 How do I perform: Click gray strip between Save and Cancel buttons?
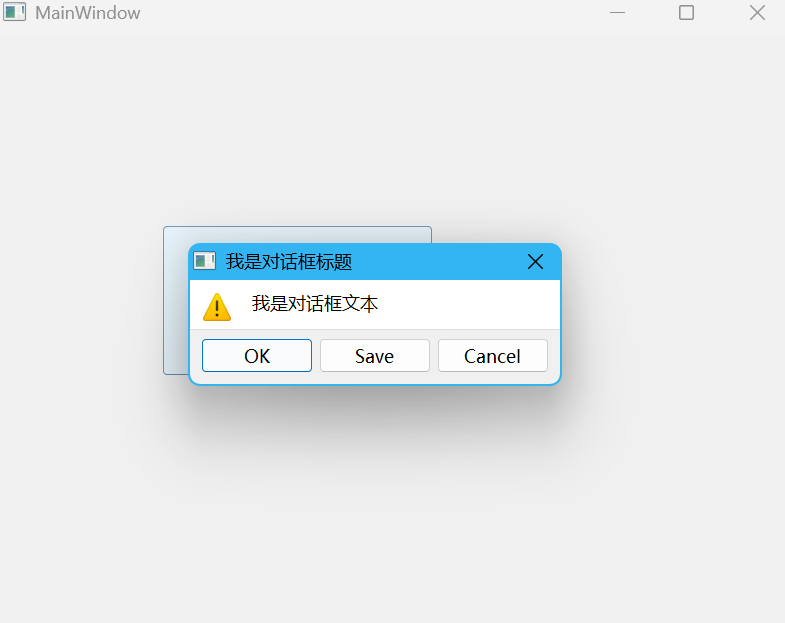tap(434, 356)
